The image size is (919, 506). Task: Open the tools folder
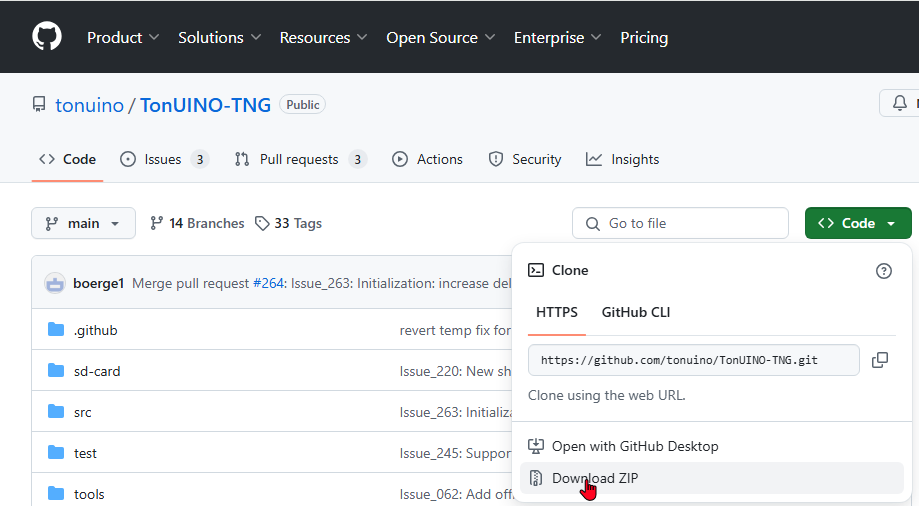coord(89,495)
